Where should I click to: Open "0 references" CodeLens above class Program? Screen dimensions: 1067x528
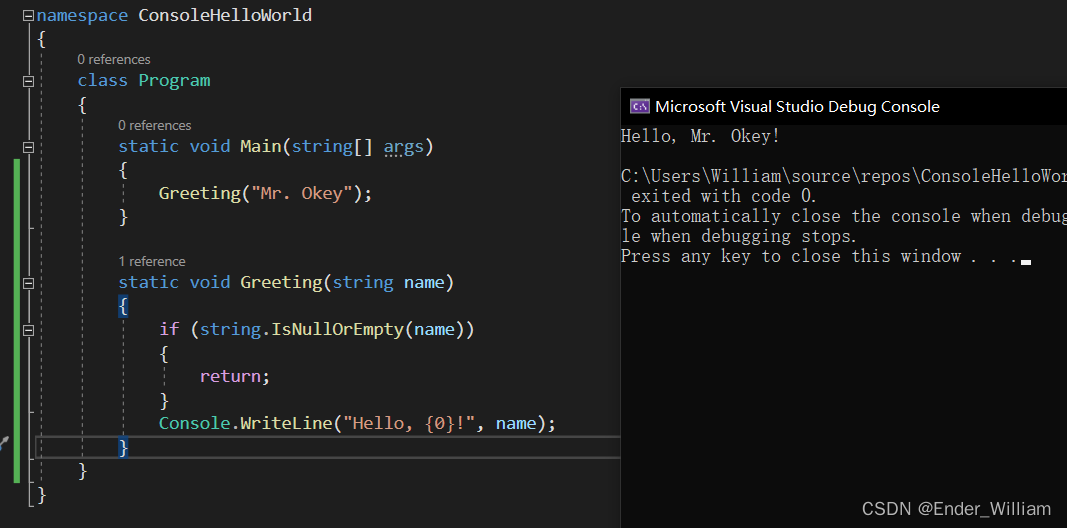(114, 59)
